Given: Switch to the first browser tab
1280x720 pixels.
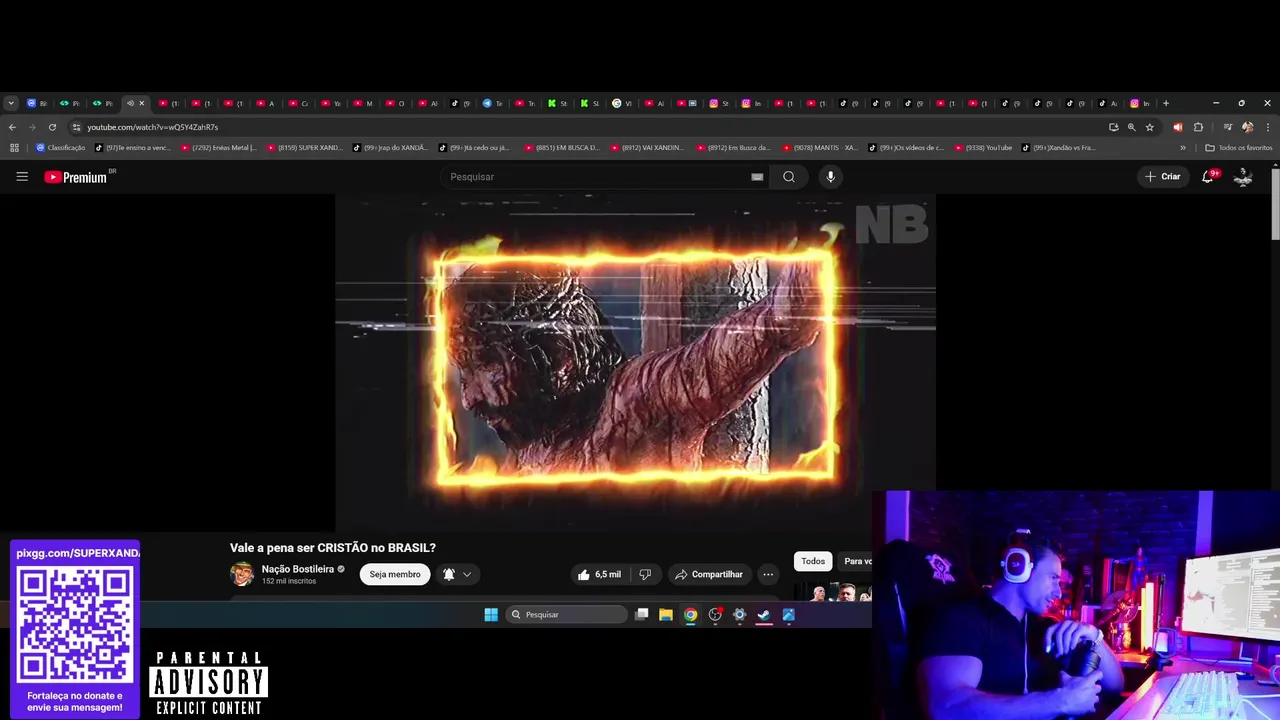Looking at the screenshot, I should pyautogui.click(x=36, y=103).
